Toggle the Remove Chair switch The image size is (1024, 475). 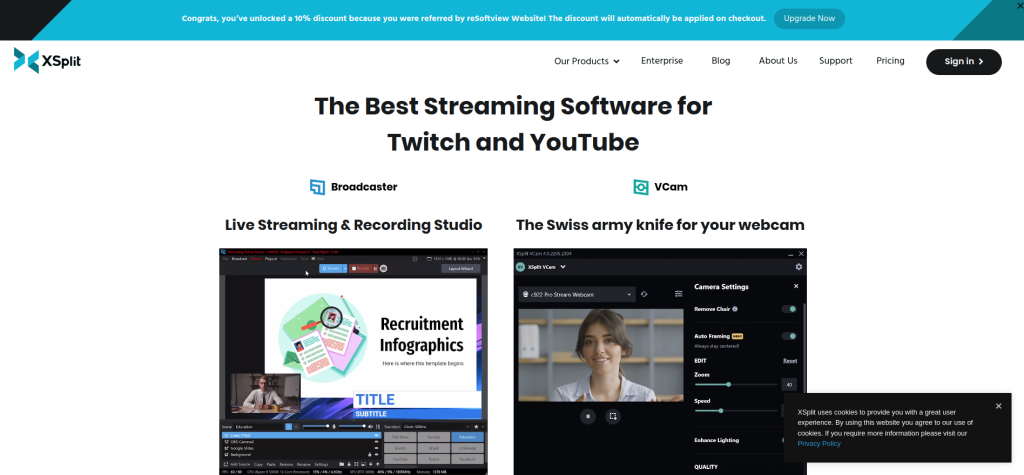(789, 309)
